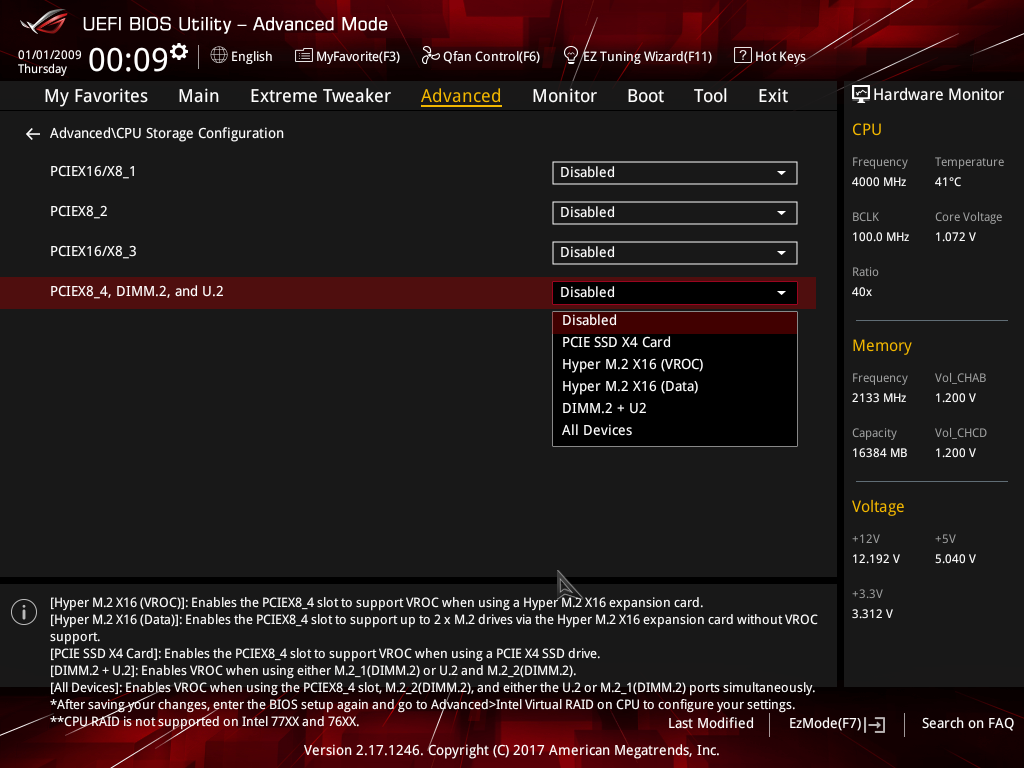Screen dimensions: 1024x768
Task: Click the Advanced\CPU Storage Configuration breadcrumb
Action: click(167, 133)
